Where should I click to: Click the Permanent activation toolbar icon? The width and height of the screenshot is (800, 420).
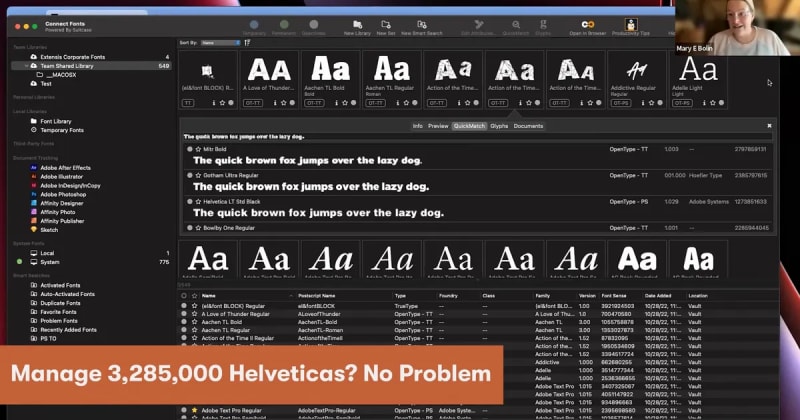click(x=284, y=24)
